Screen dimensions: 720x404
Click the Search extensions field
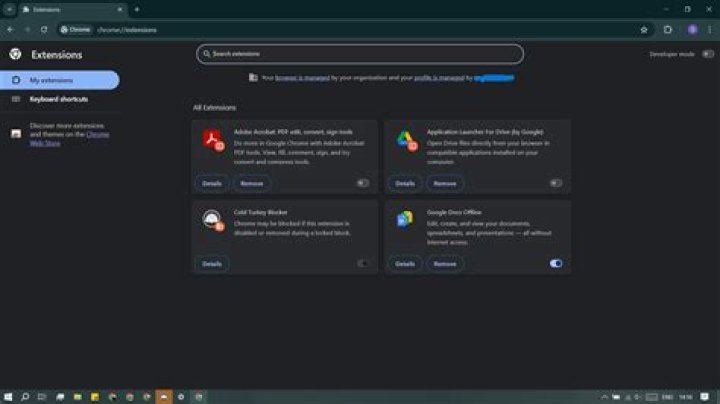pos(360,54)
